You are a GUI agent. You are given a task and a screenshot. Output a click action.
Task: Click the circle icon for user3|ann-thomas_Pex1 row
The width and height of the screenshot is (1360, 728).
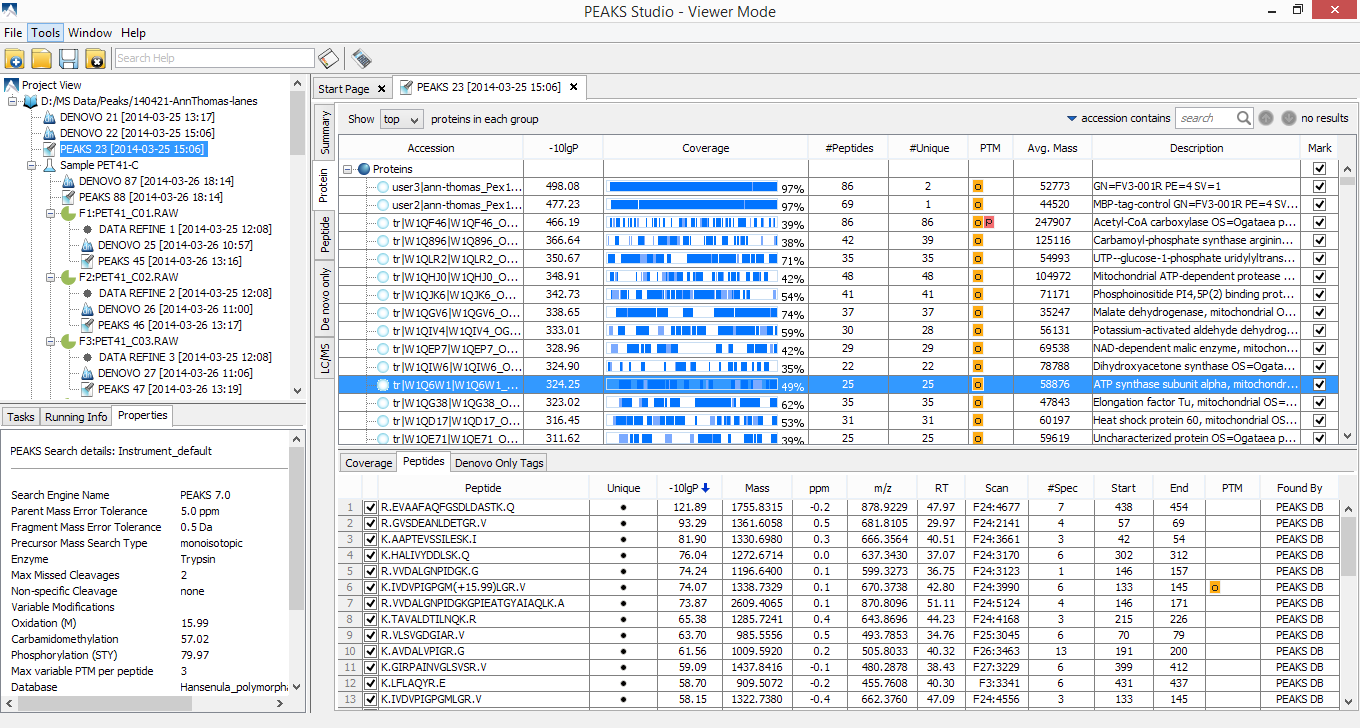[x=383, y=187]
